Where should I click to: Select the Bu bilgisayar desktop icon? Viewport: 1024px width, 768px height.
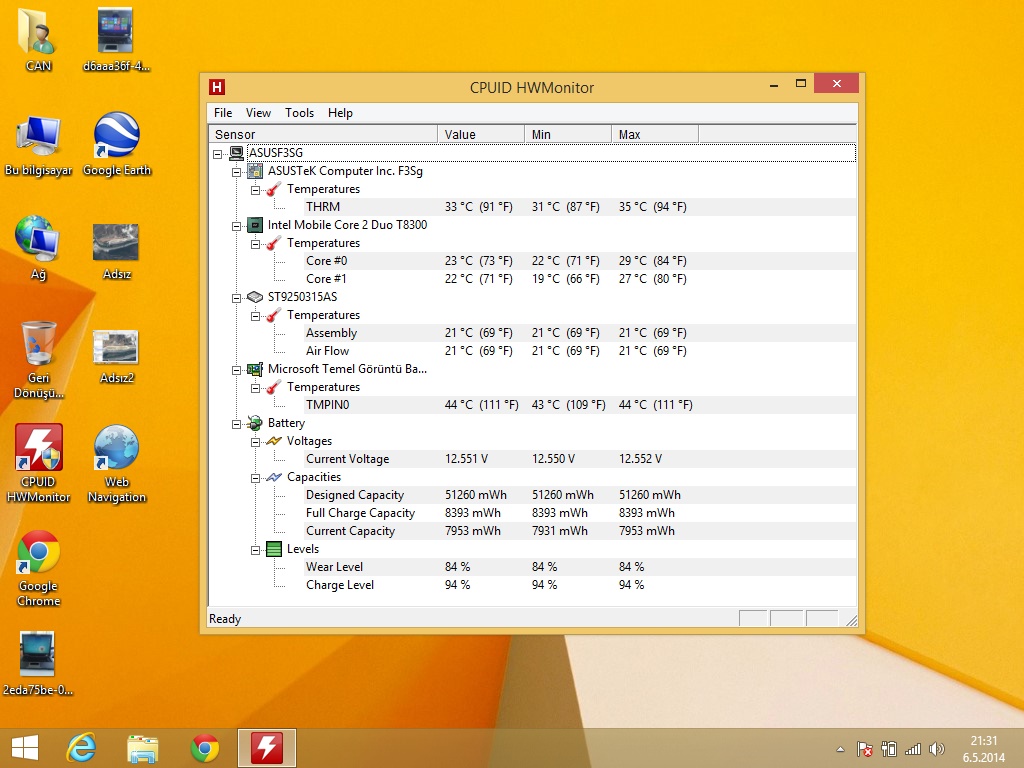[38, 146]
